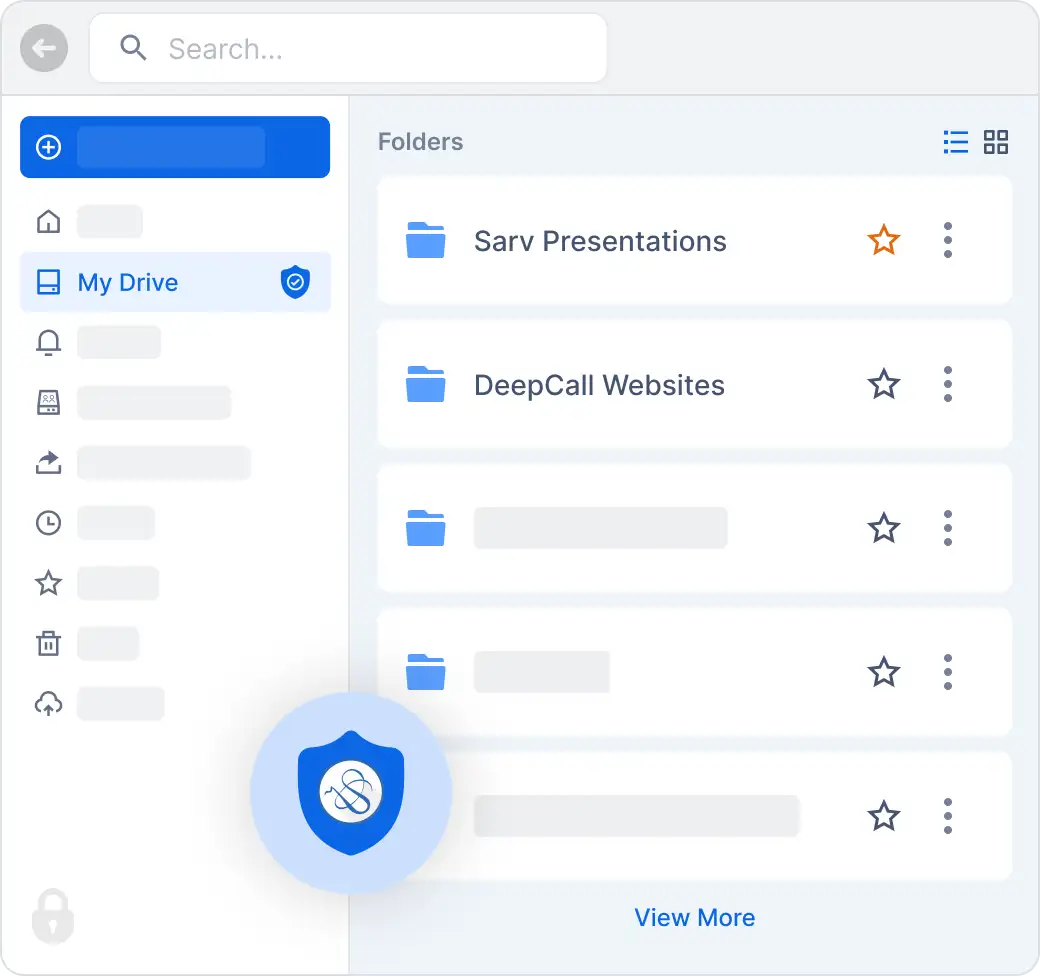This screenshot has width=1040, height=976.
Task: Click the back arrow above the sidebar
Action: 43,47
